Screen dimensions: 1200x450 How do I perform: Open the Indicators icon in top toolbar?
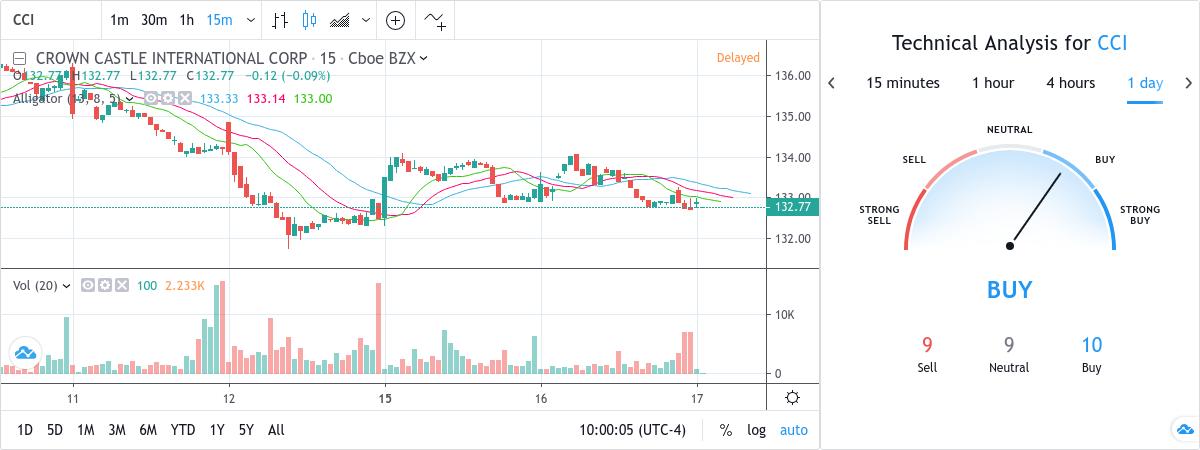click(x=435, y=20)
